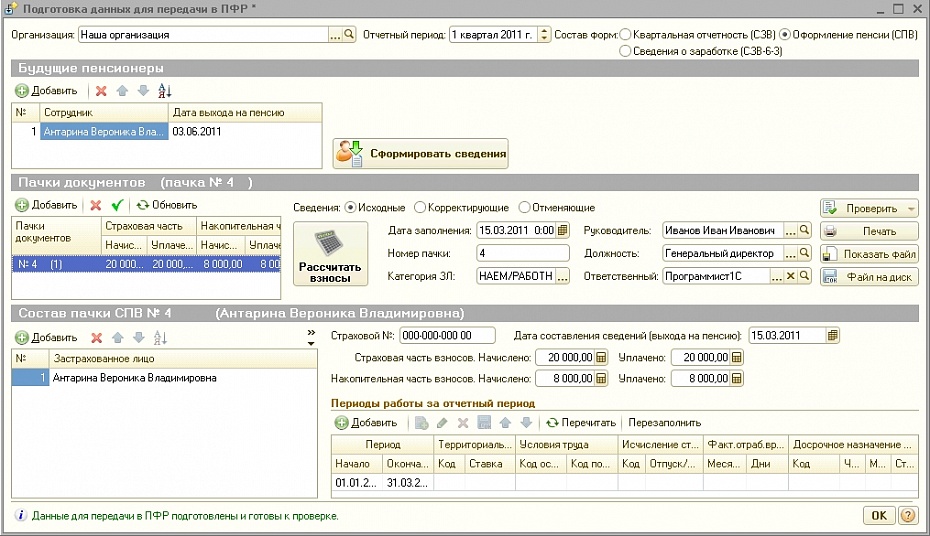Select Квартальная отчетность (СЗВ) radio option
Screen dimensions: 930x536
coord(625,34)
